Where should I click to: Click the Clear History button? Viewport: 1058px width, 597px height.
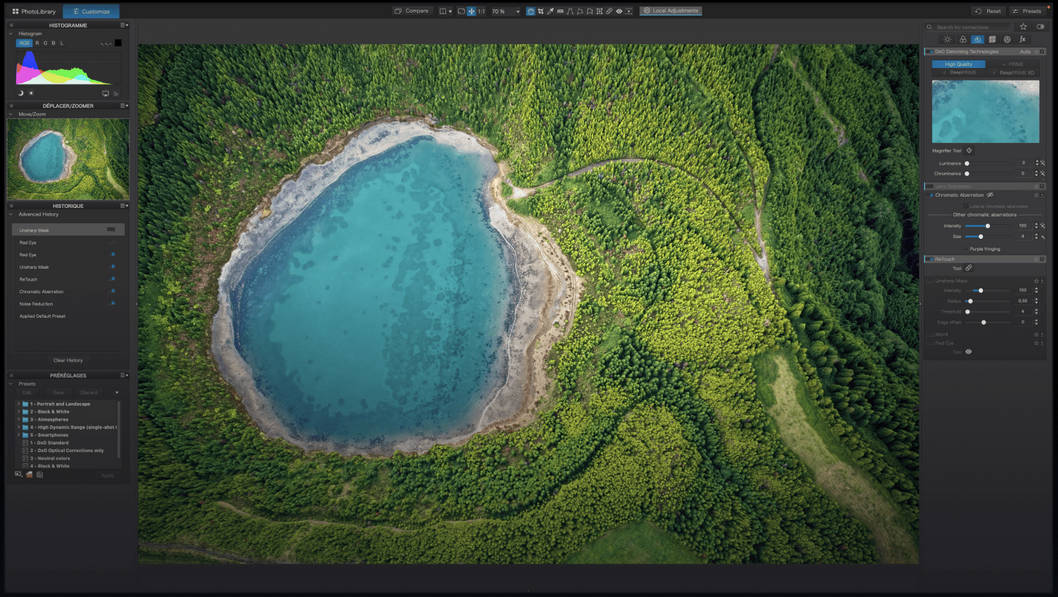coord(68,360)
